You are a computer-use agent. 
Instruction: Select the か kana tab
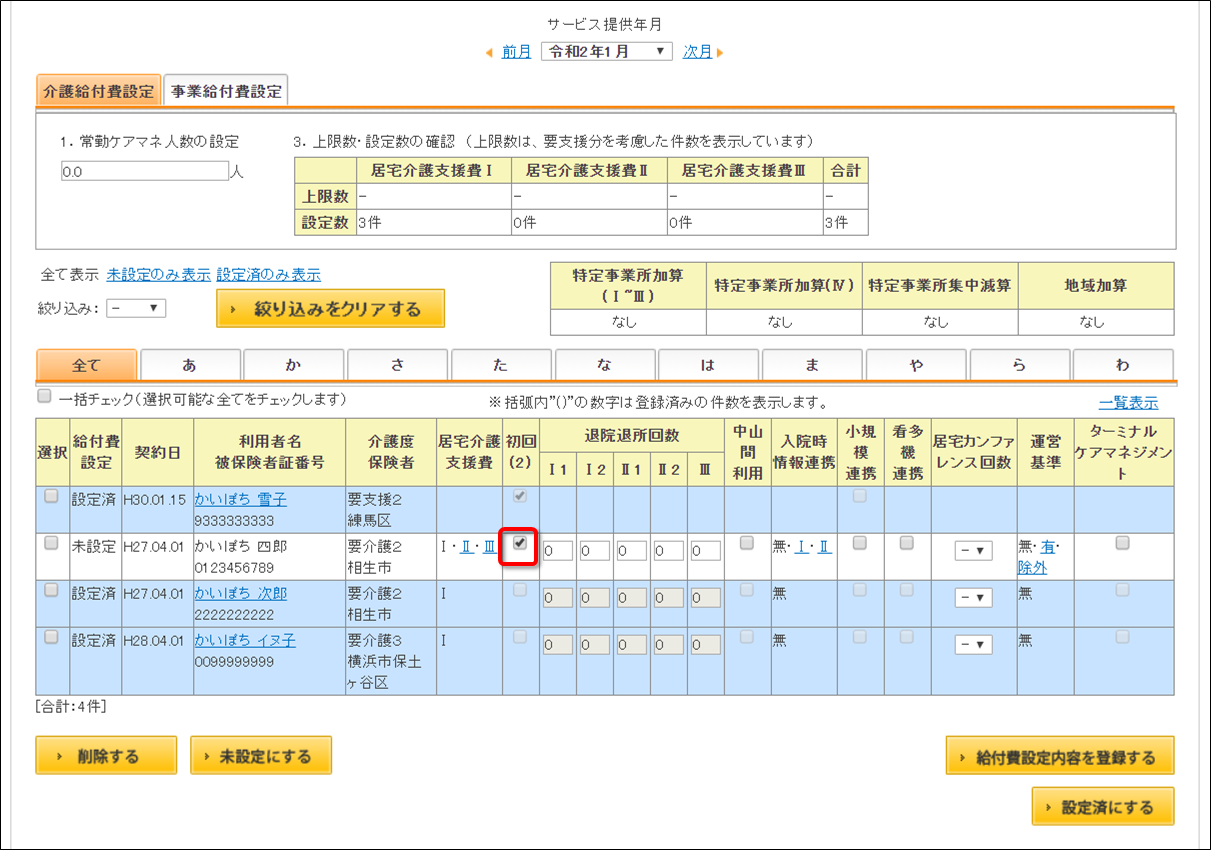[x=293, y=365]
